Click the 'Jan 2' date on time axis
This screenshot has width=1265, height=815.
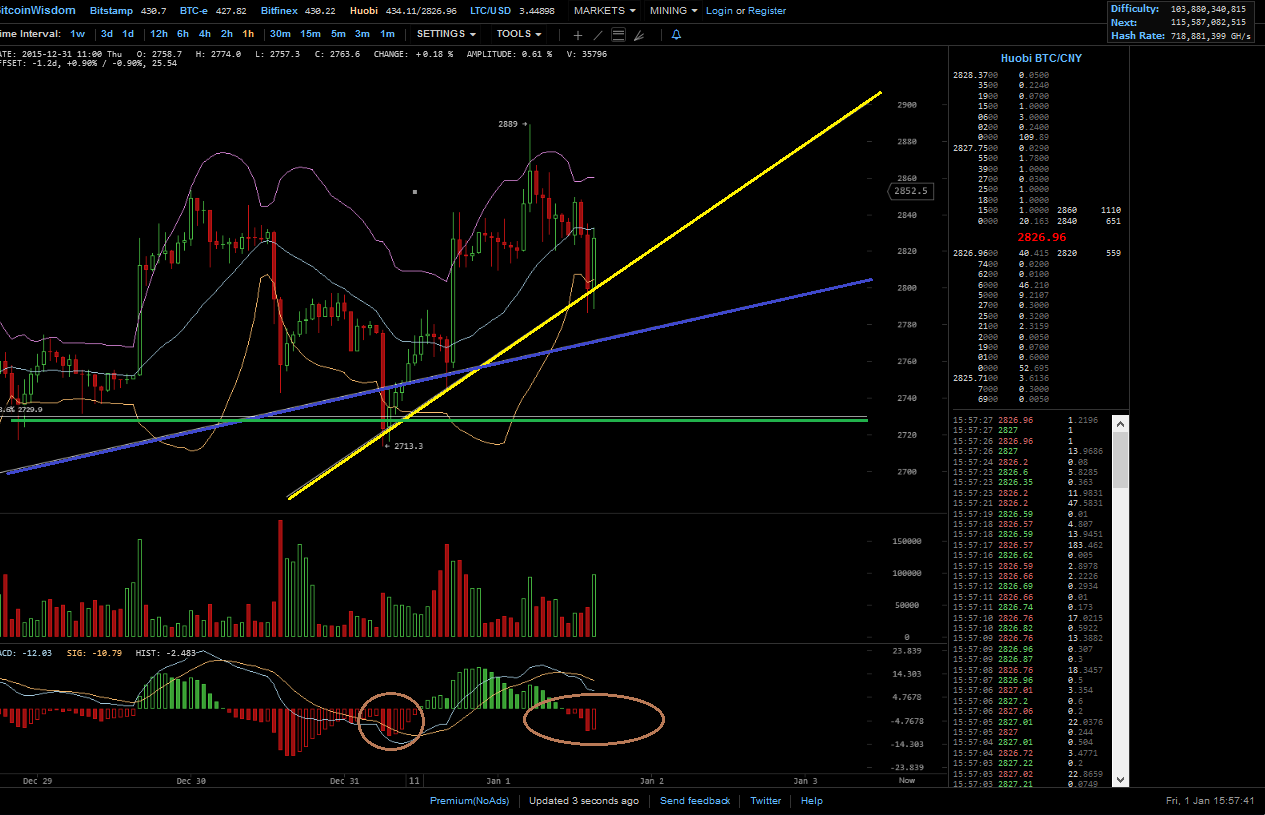[x=651, y=780]
